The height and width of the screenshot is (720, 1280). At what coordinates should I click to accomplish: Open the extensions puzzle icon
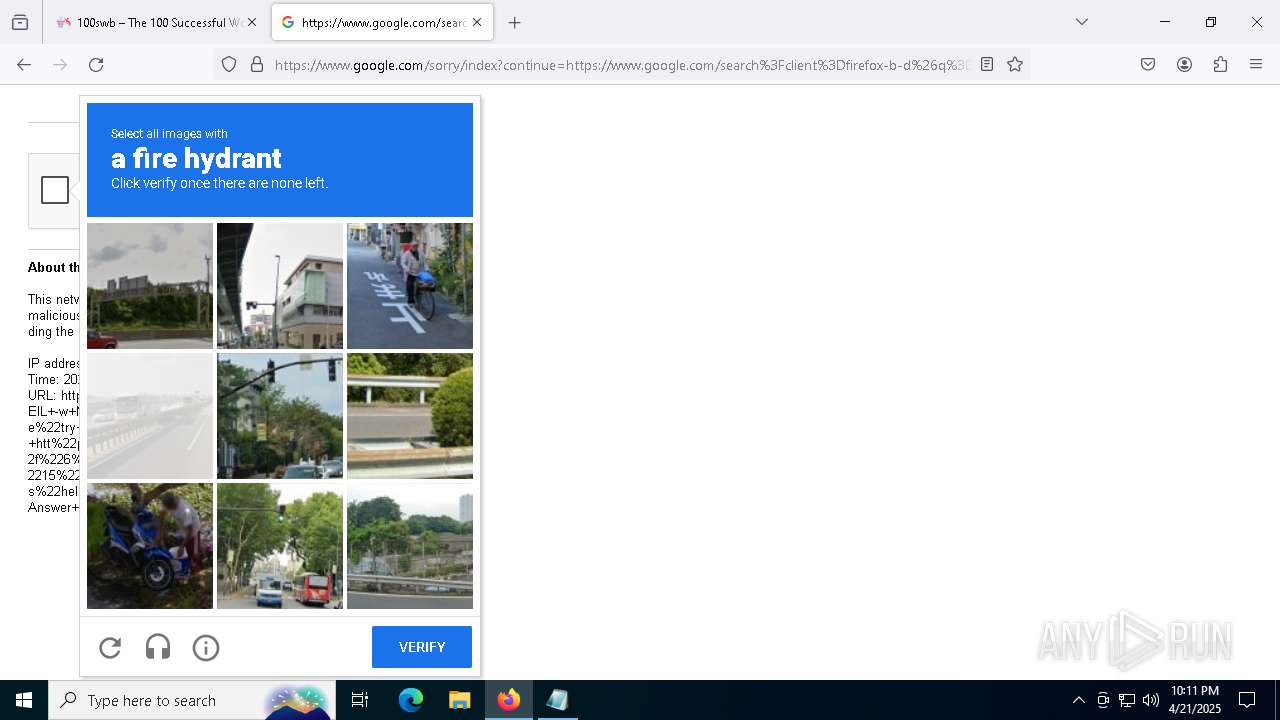[x=1220, y=64]
